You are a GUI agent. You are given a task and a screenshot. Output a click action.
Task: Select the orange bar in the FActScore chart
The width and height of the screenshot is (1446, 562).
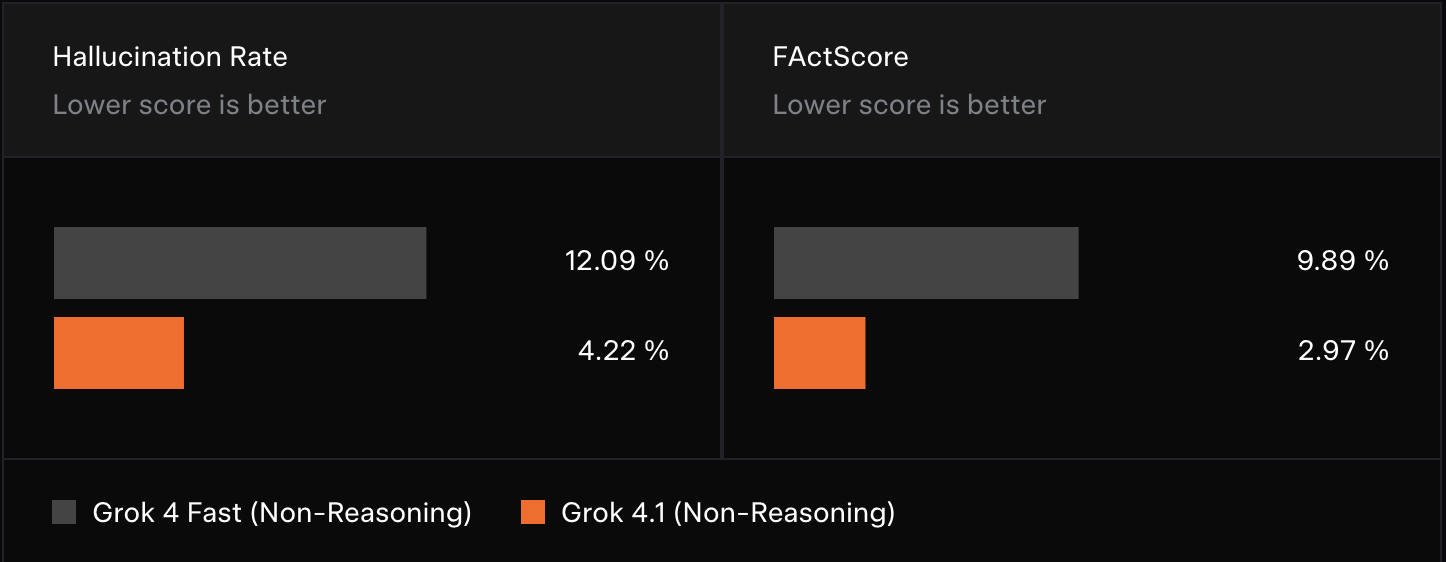coord(819,353)
